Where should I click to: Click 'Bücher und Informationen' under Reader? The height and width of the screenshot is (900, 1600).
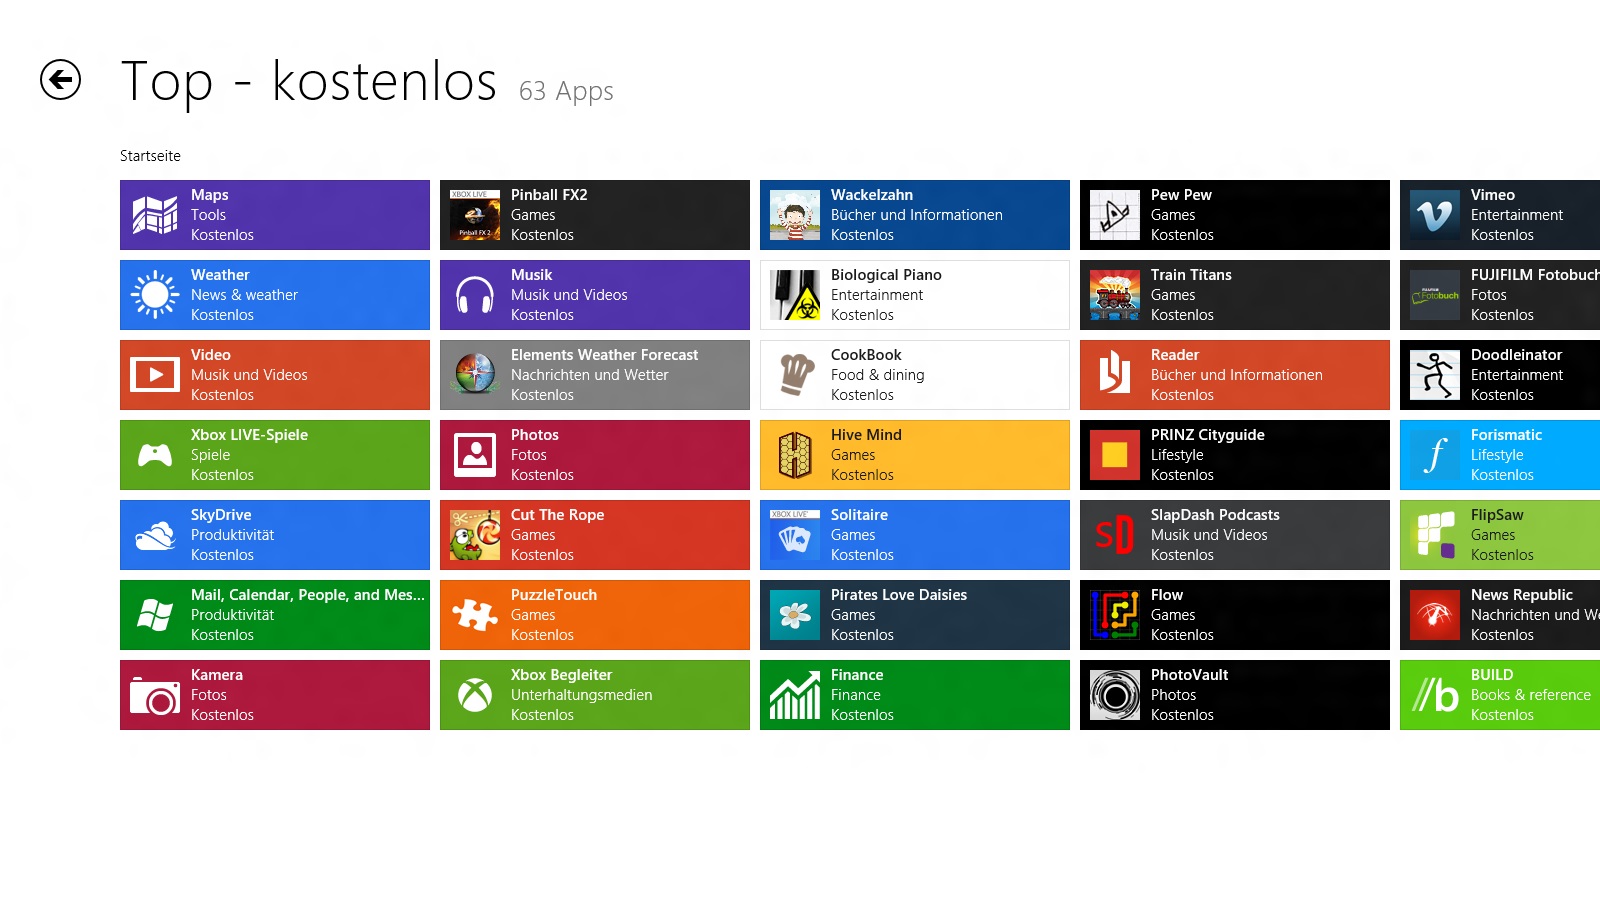pyautogui.click(x=1236, y=375)
